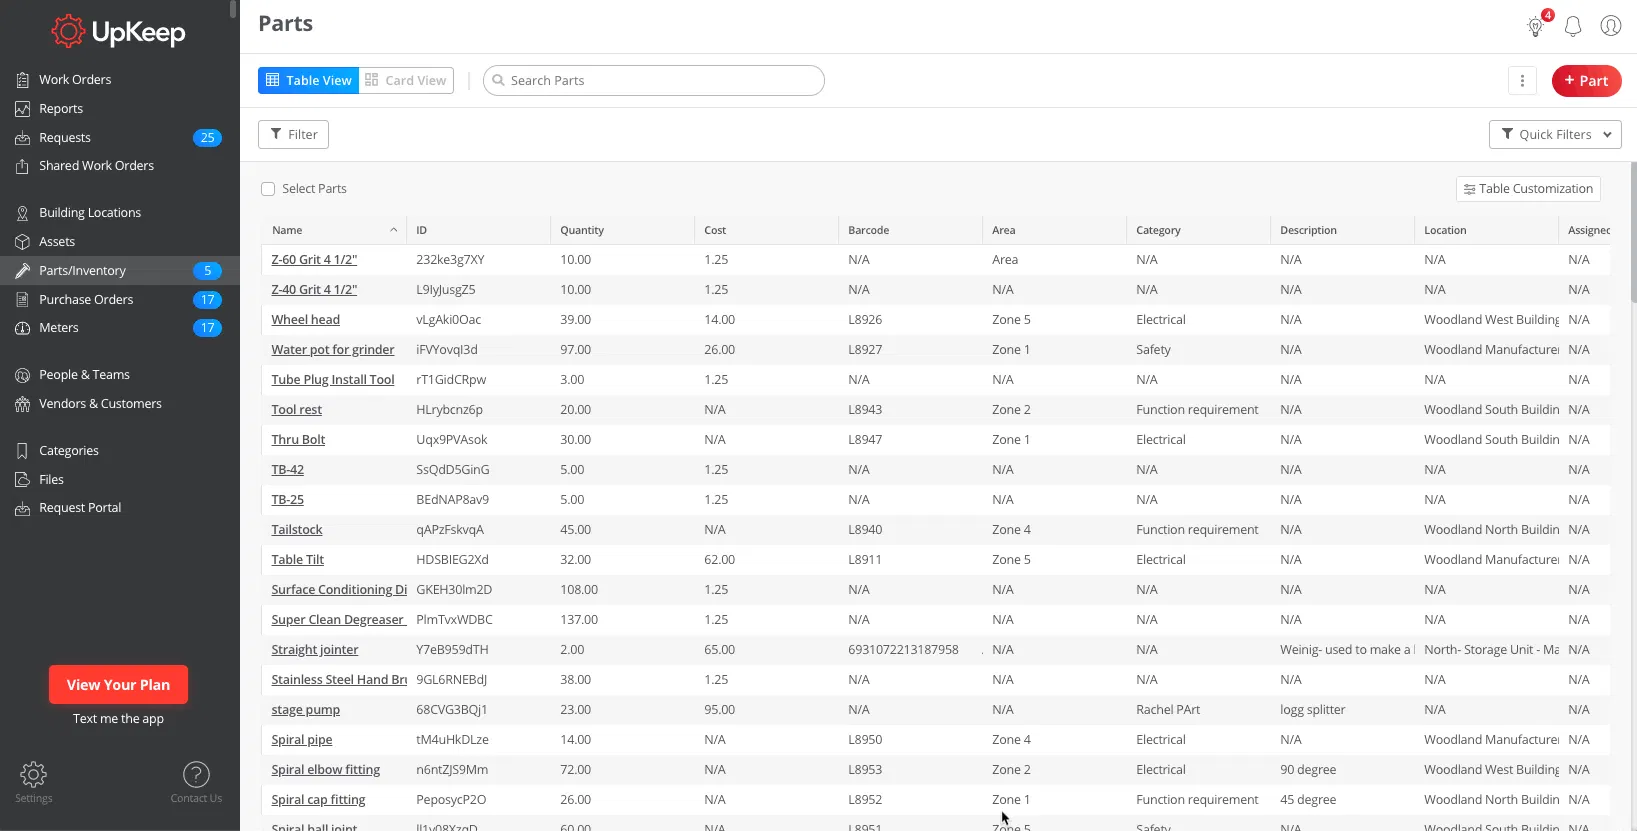Sort by the Barcode column header
This screenshot has height=831, width=1637.
coord(910,231)
